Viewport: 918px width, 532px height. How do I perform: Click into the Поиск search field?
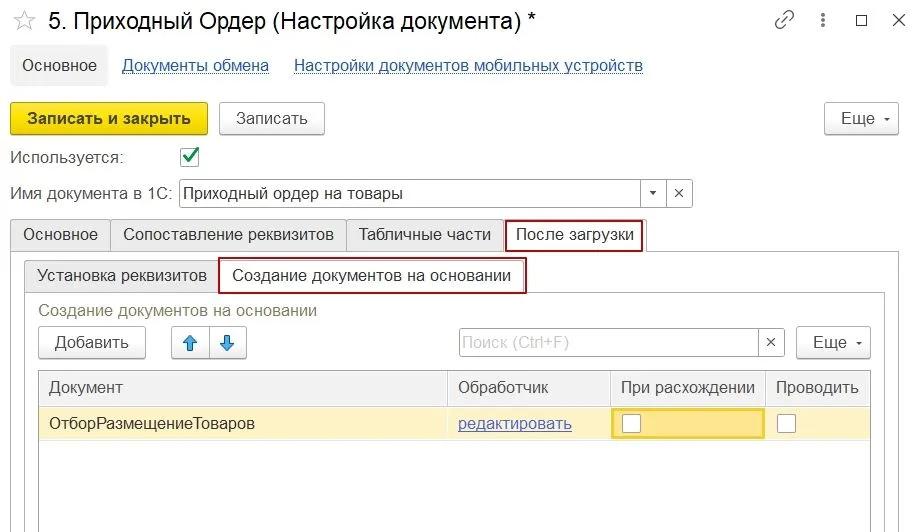(x=608, y=342)
